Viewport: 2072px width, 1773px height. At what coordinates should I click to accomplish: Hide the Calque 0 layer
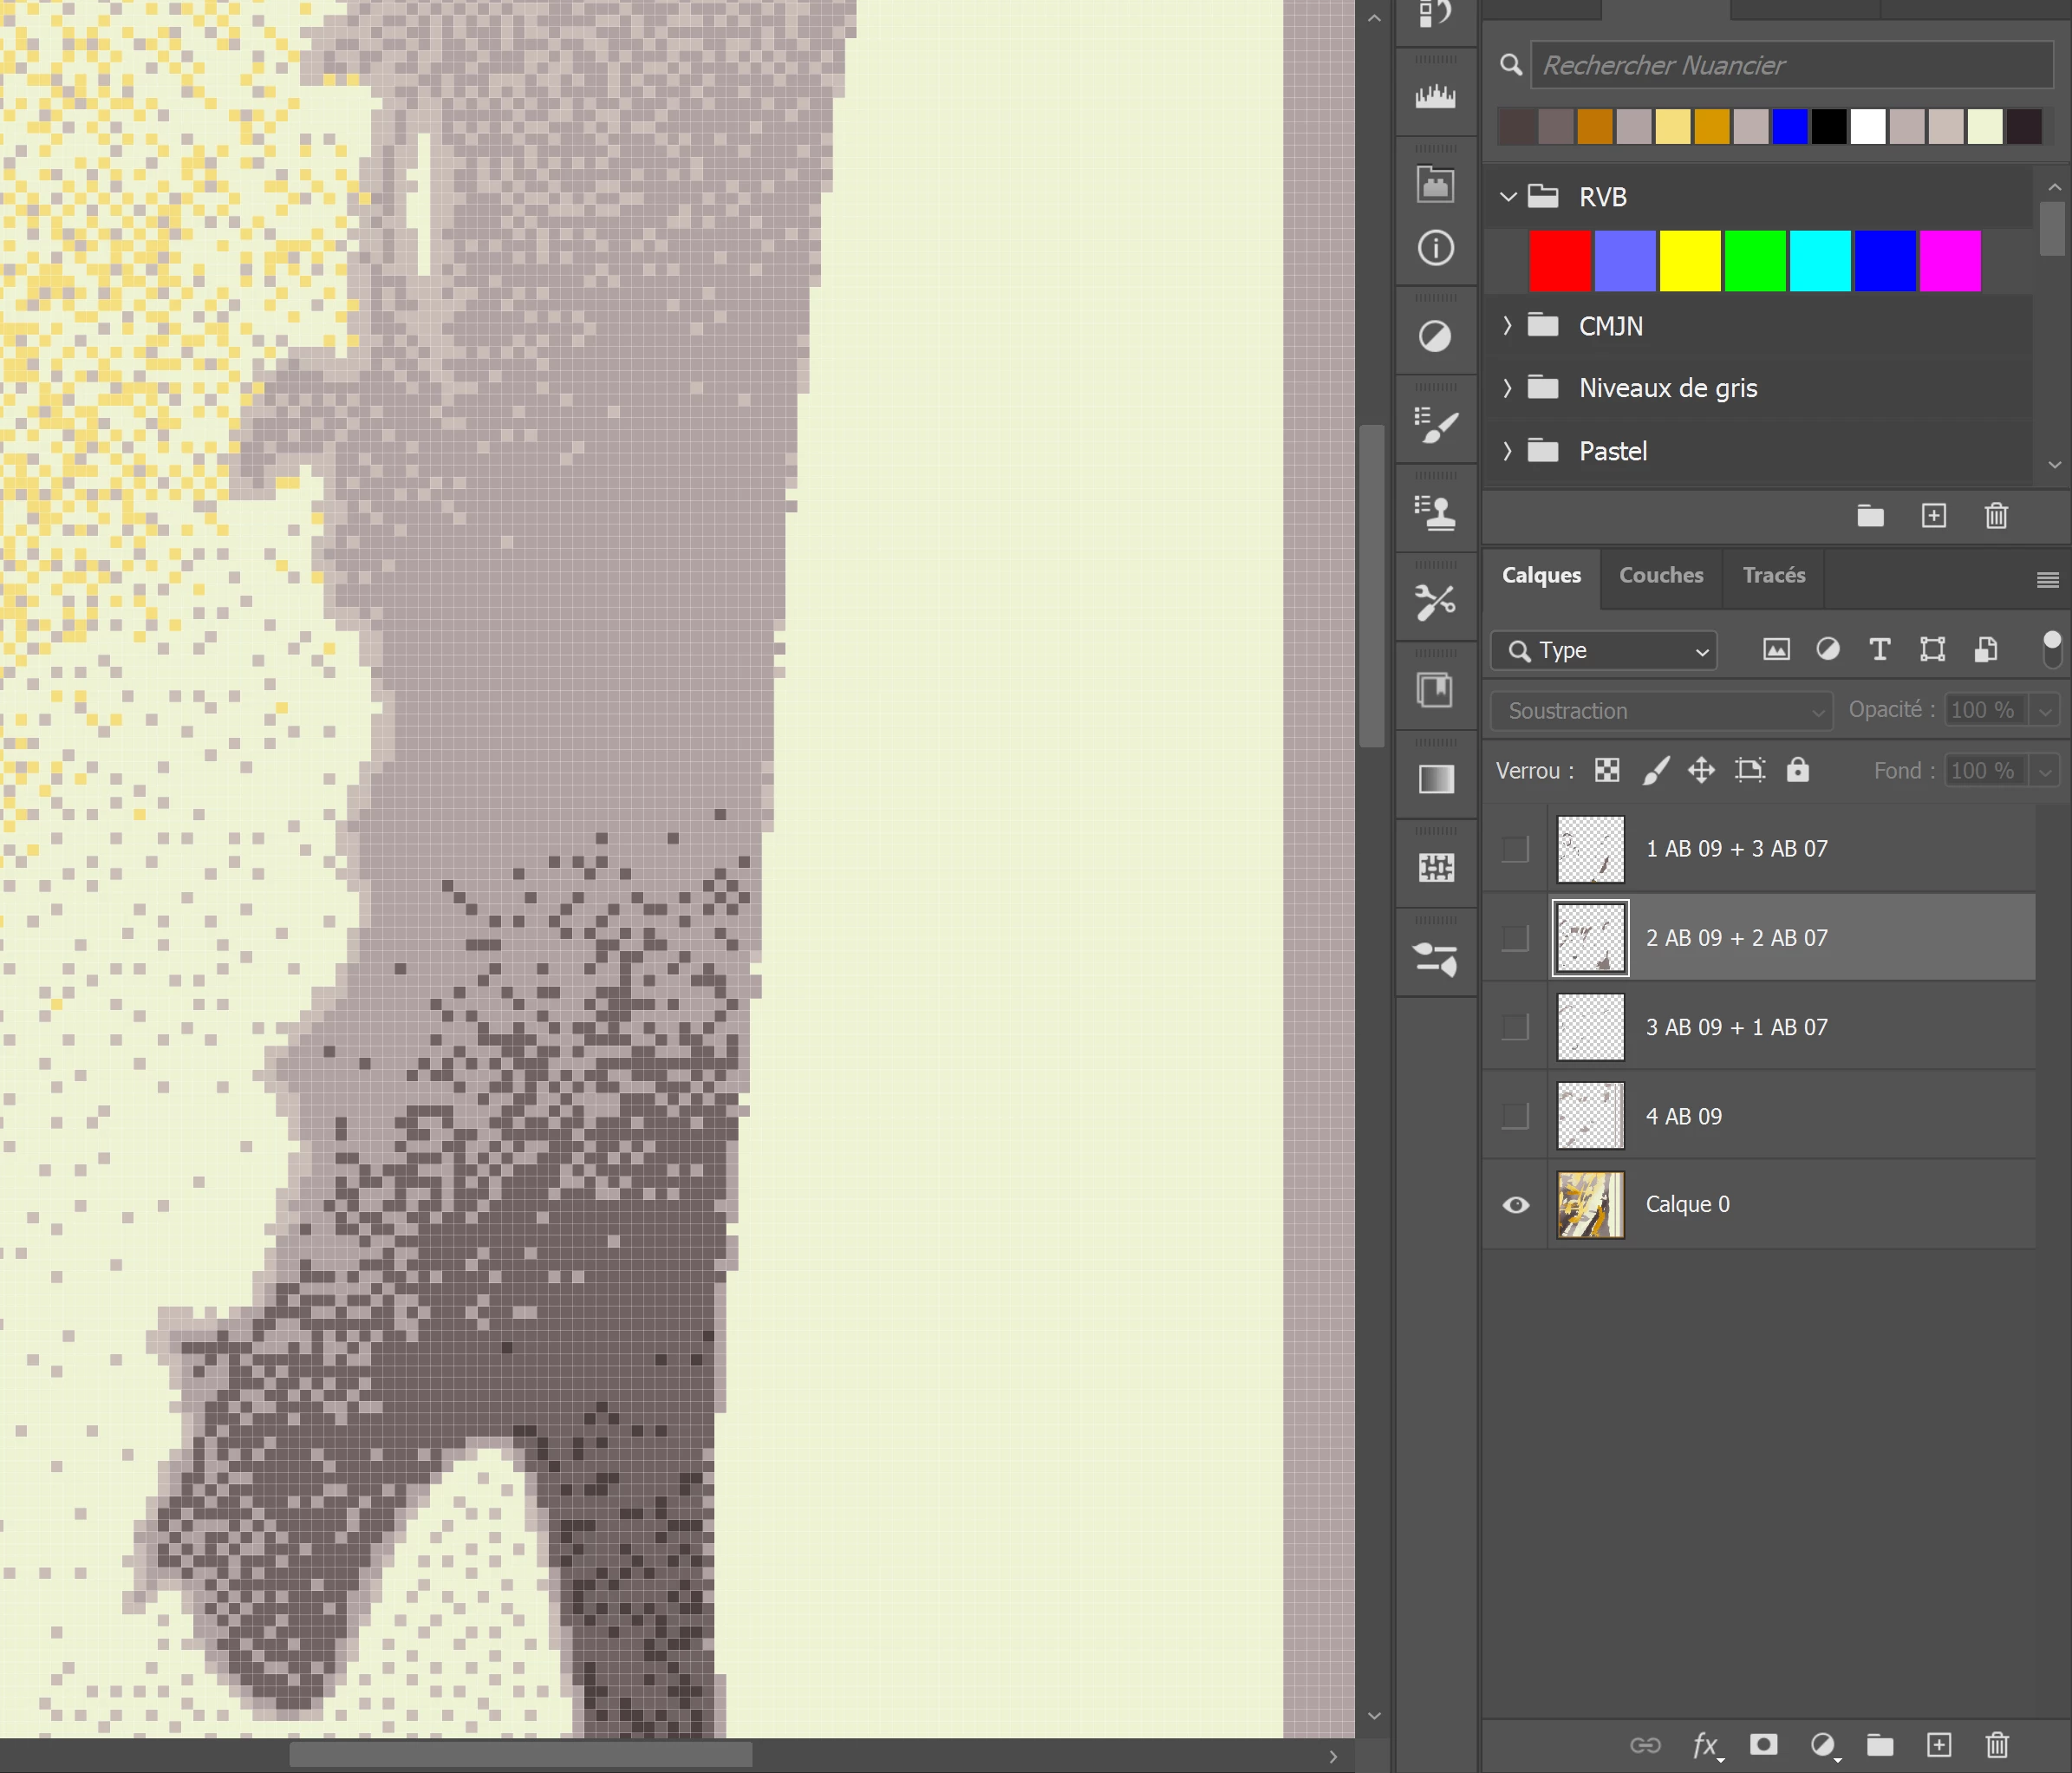1515,1205
